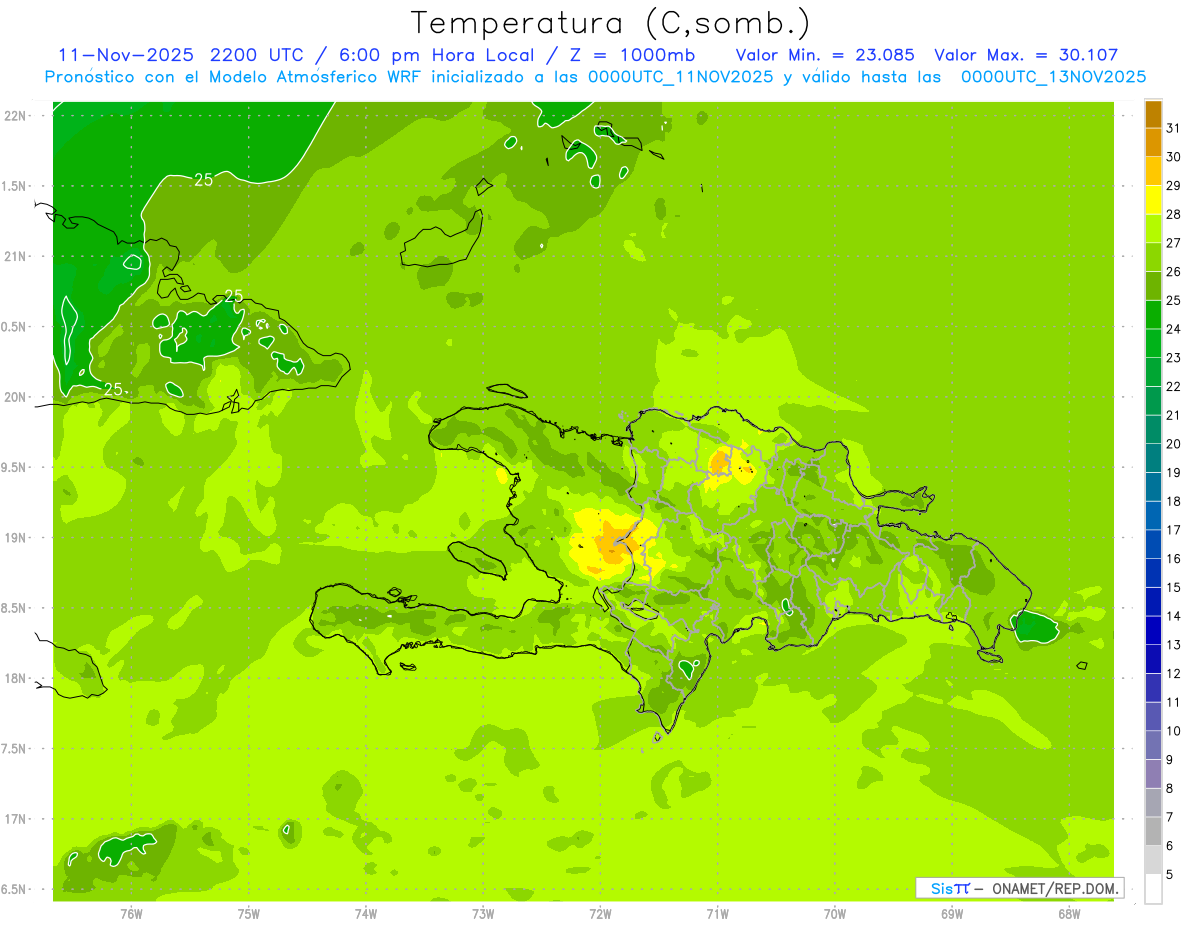This screenshot has width=1200, height=927.
Task: Select the green swatch between 24 and 25
Action: [1153, 315]
